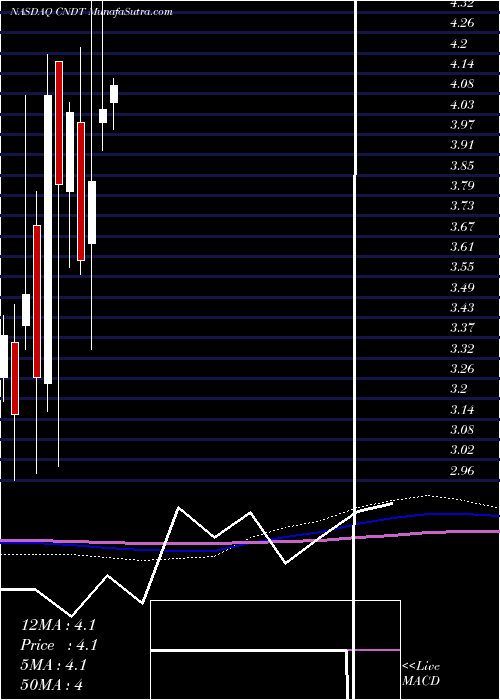Viewport: 500px width, 700px height.
Task: Select the 3.32 price label
Action: coord(462,348)
